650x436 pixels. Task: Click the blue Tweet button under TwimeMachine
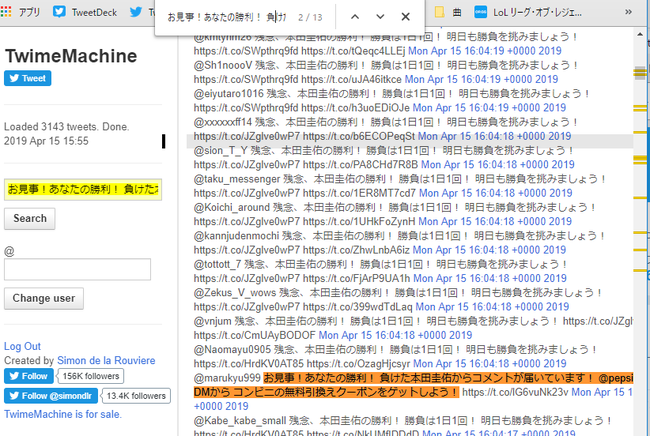pos(28,78)
